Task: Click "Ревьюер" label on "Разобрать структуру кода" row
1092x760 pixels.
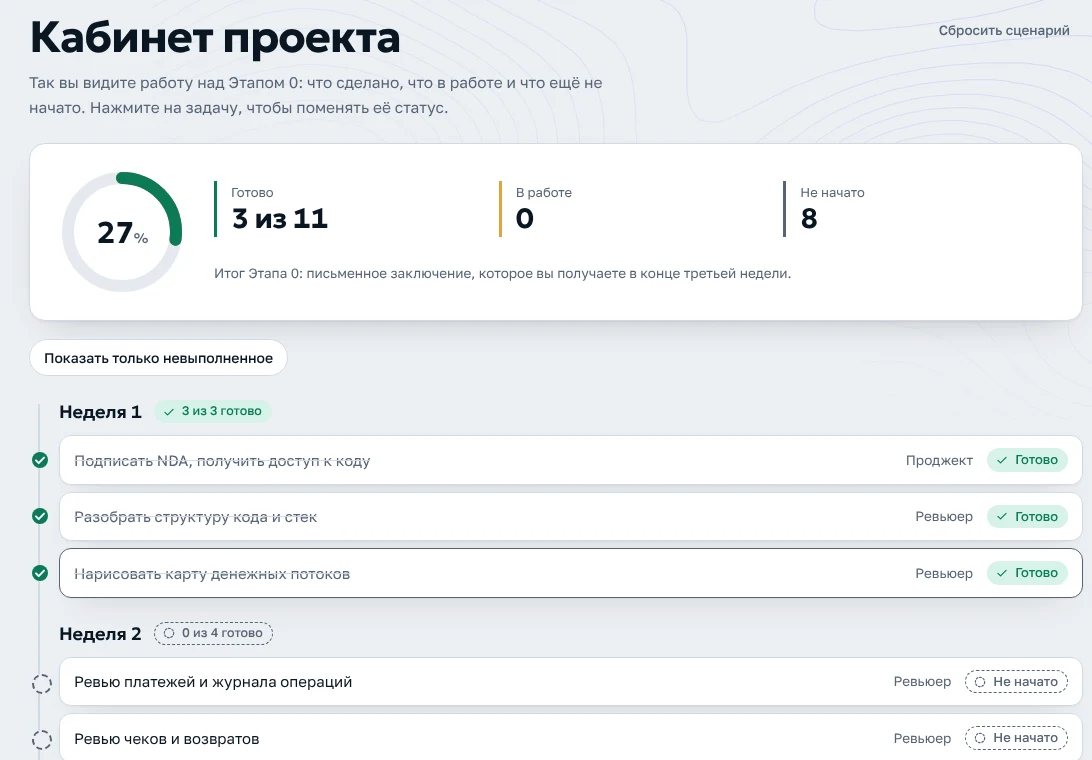Action: tap(944, 517)
